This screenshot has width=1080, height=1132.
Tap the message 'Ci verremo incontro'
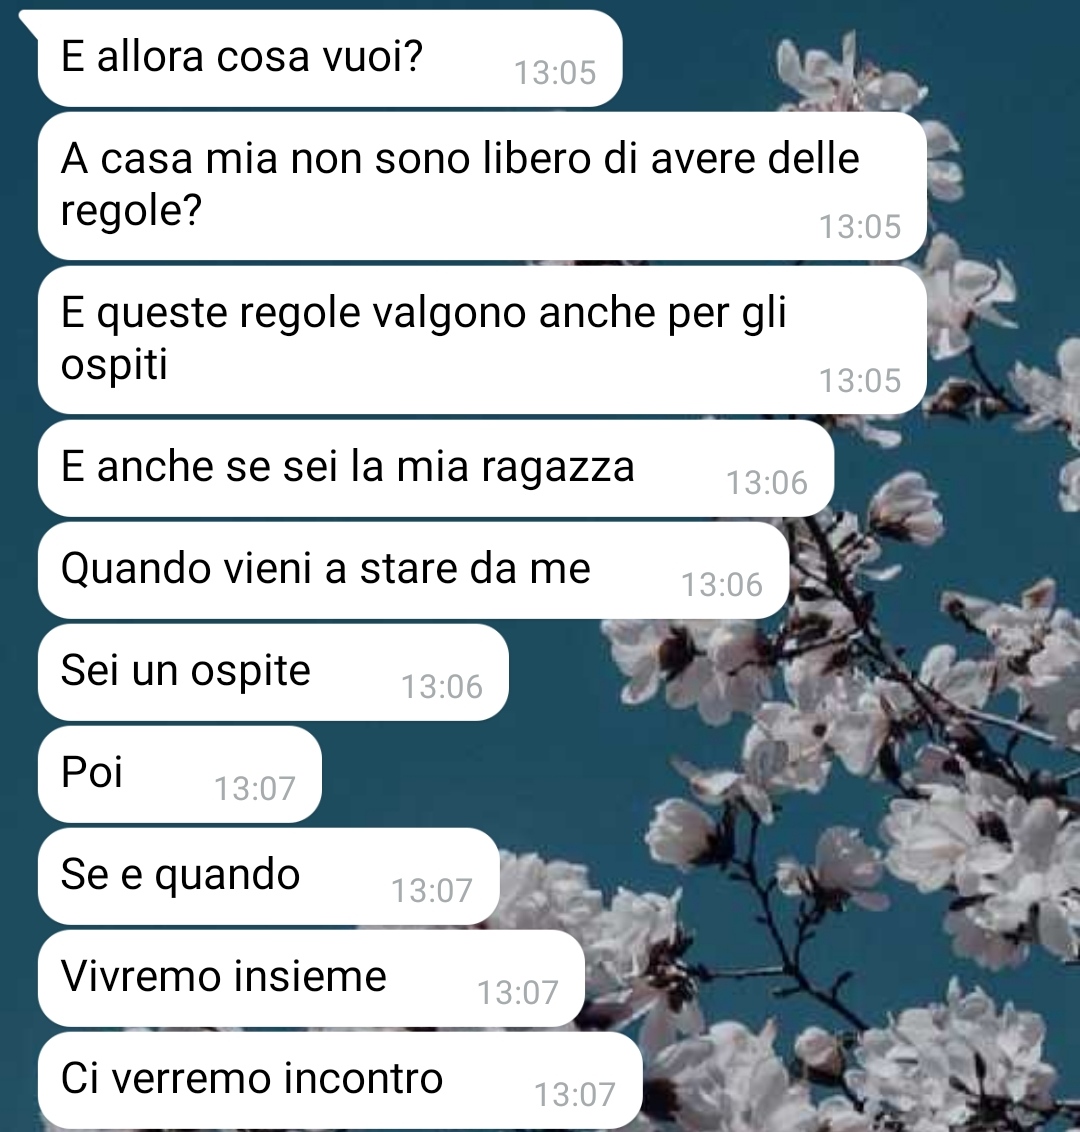coord(340,1080)
